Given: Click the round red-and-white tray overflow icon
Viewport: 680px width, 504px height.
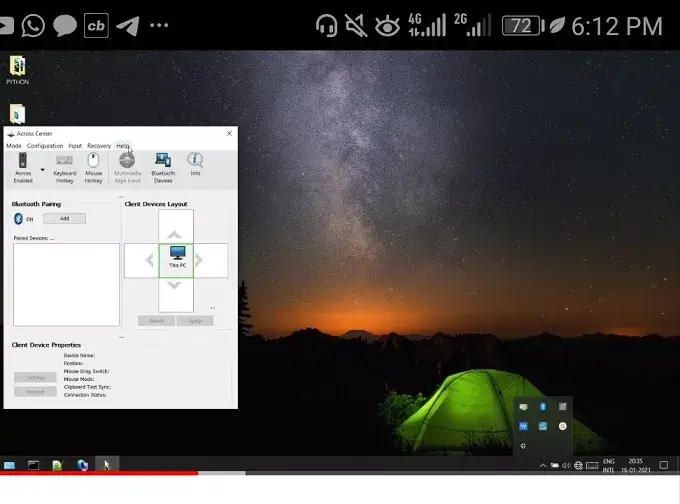Looking at the screenshot, I should click(x=562, y=426).
